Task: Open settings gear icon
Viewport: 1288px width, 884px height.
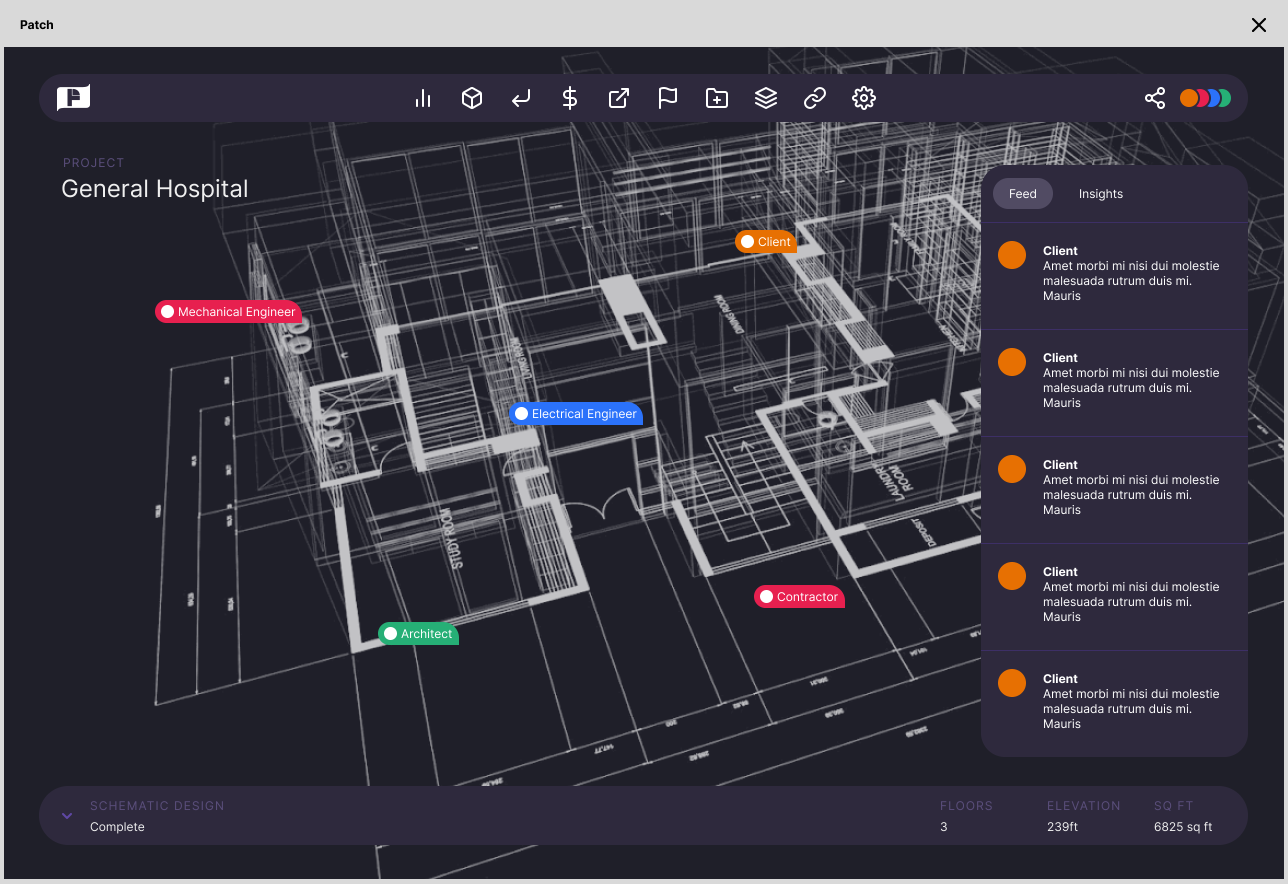Action: coord(864,98)
